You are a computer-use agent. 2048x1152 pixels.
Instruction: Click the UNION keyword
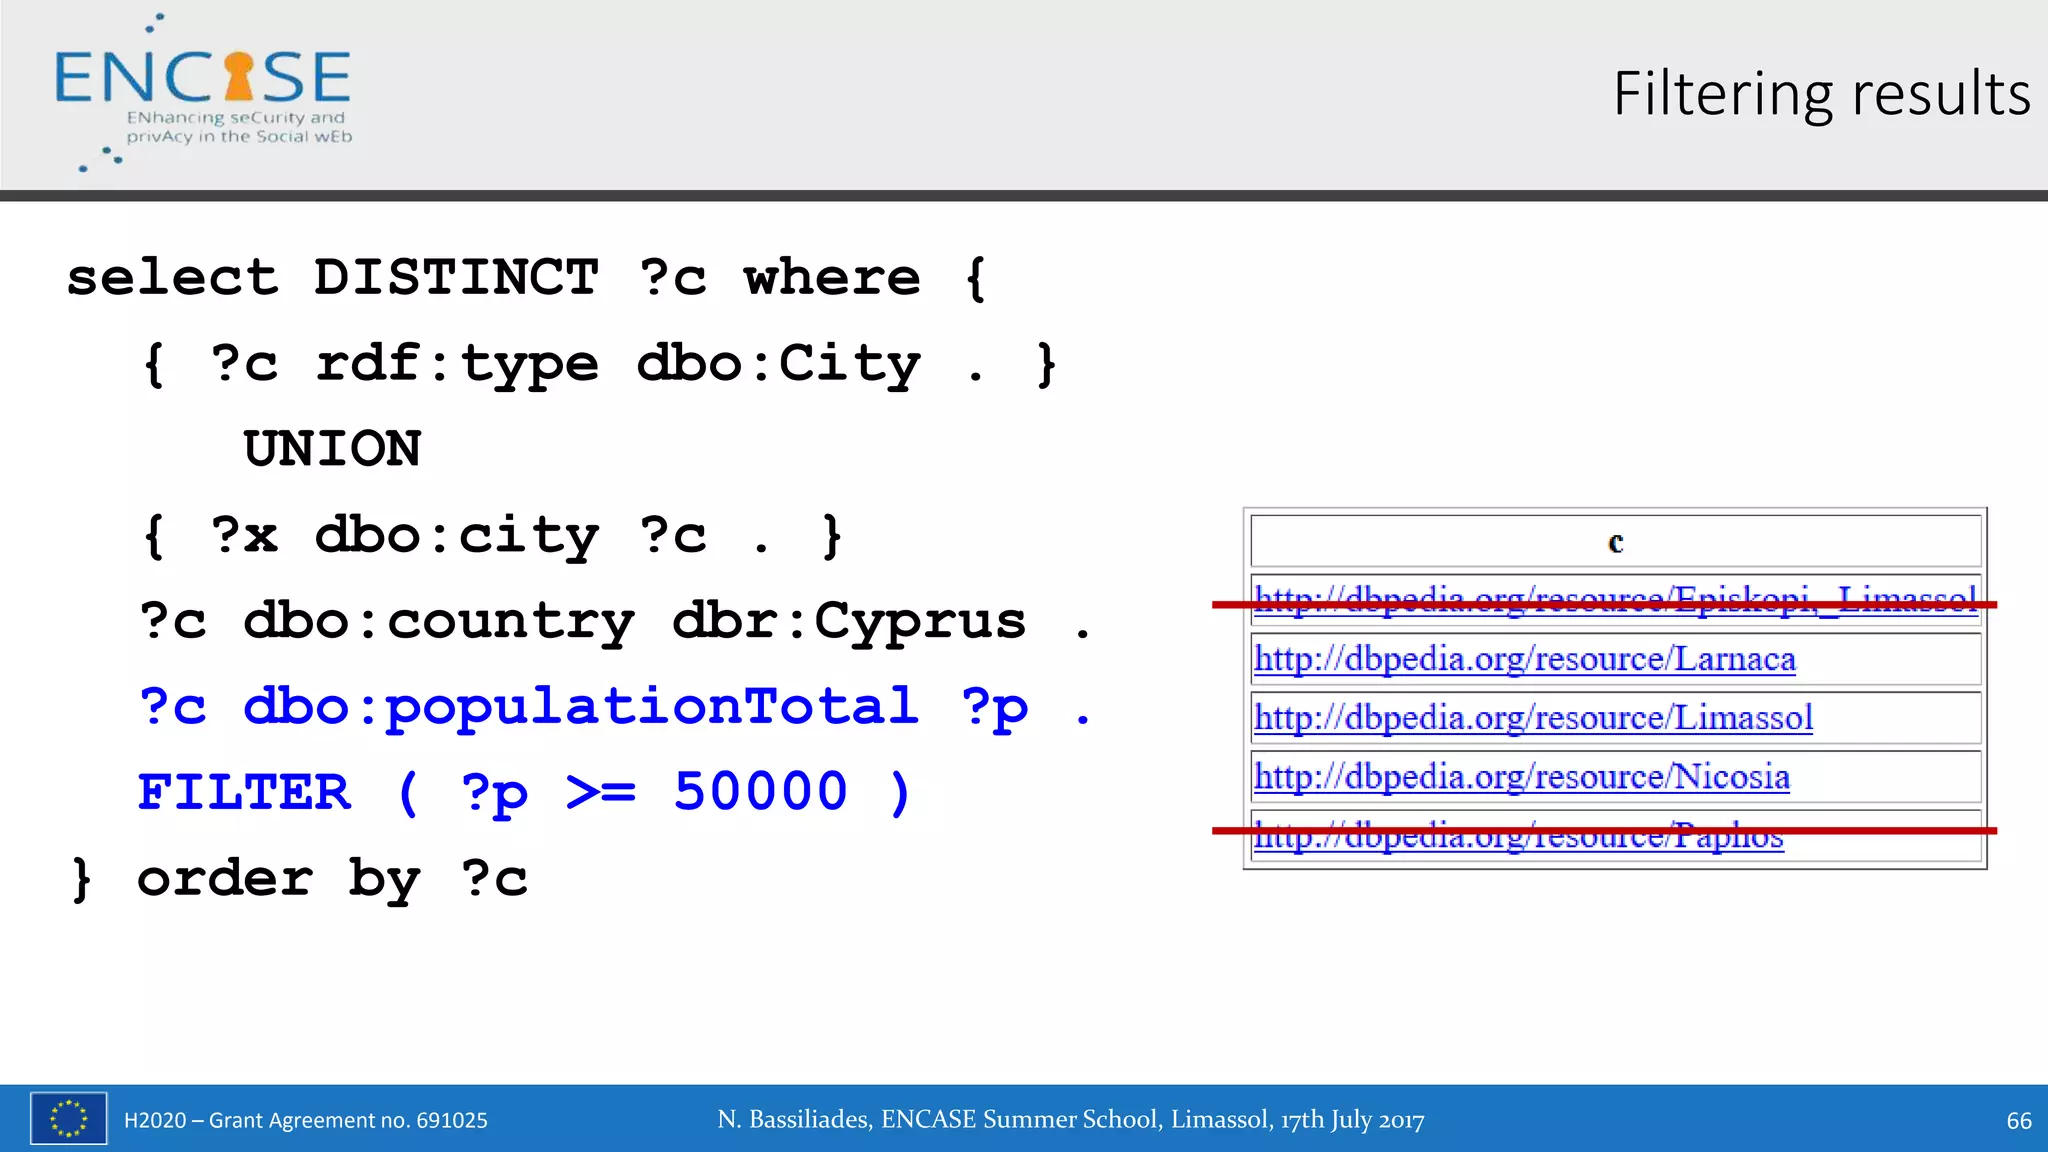(x=332, y=449)
